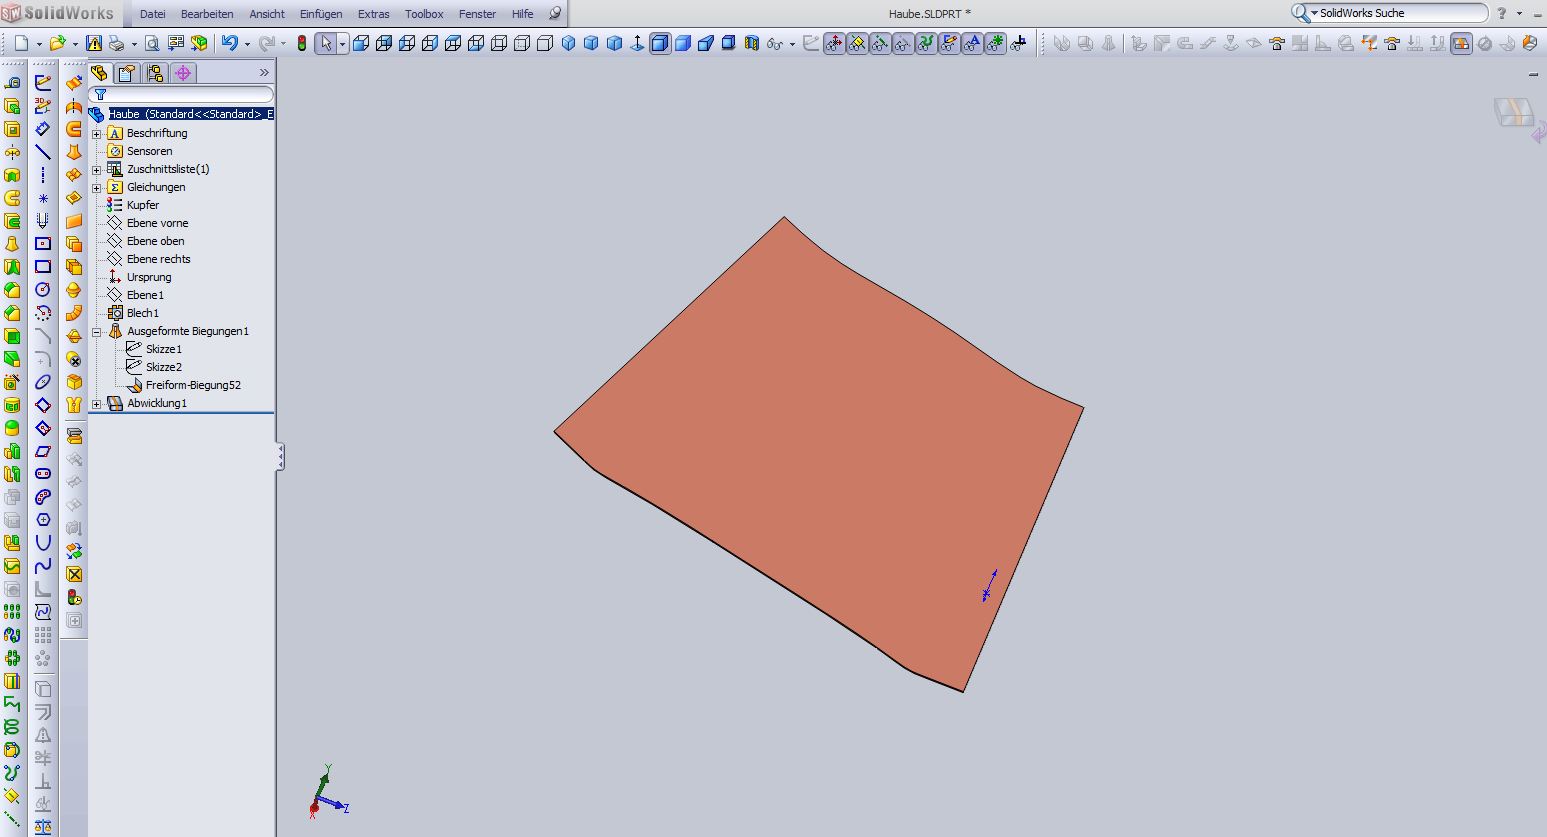Viewport: 1547px width, 837px height.
Task: Expand the Zuschnittsliste(1) node
Action: point(96,170)
